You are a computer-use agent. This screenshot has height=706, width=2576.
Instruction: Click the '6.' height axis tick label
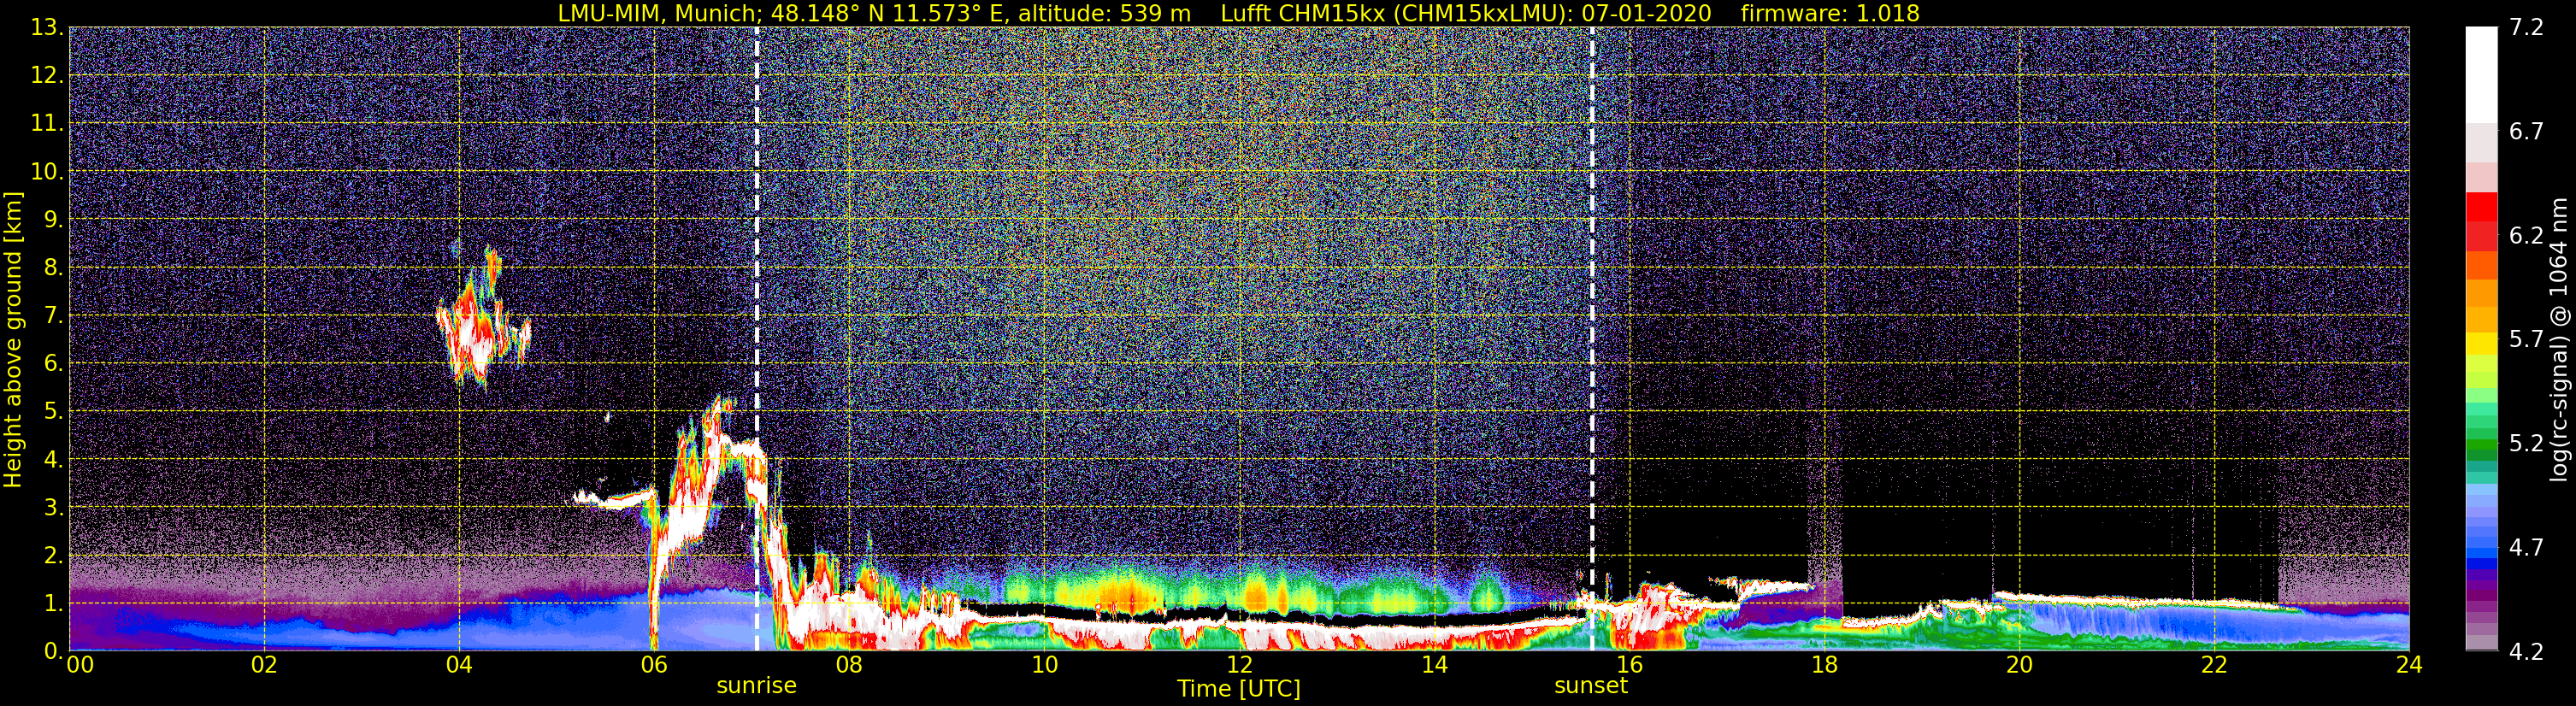[x=54, y=363]
